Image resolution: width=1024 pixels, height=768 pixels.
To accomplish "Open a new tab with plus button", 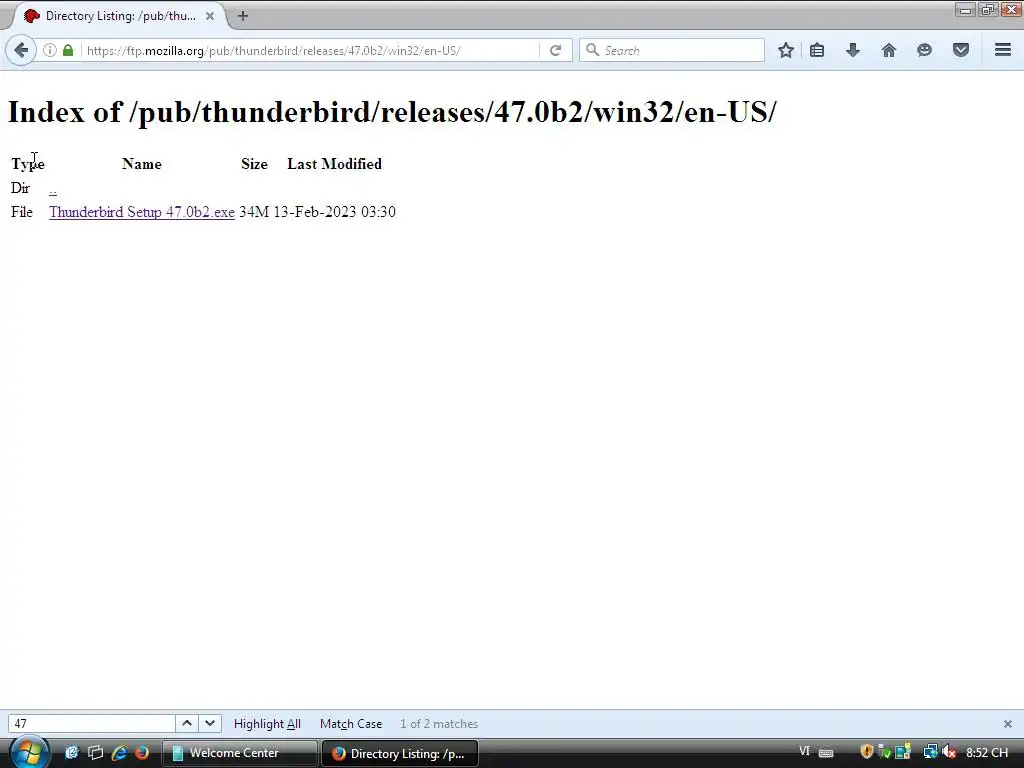I will (x=243, y=16).
